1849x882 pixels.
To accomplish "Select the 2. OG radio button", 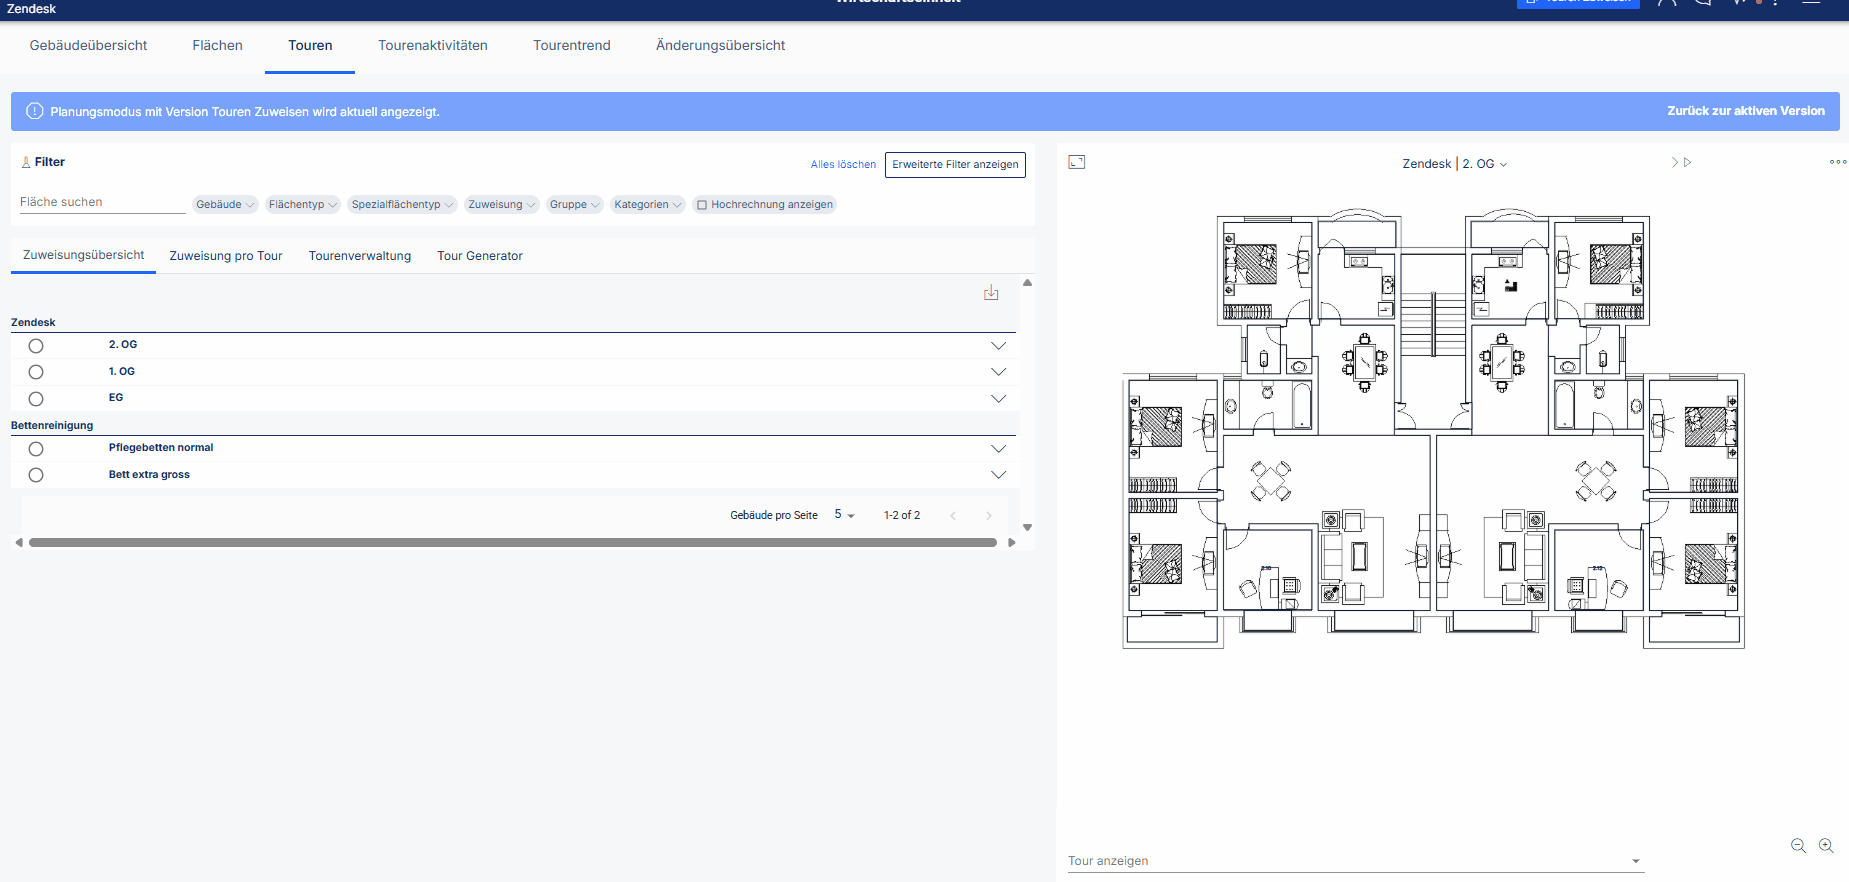I will 36,346.
